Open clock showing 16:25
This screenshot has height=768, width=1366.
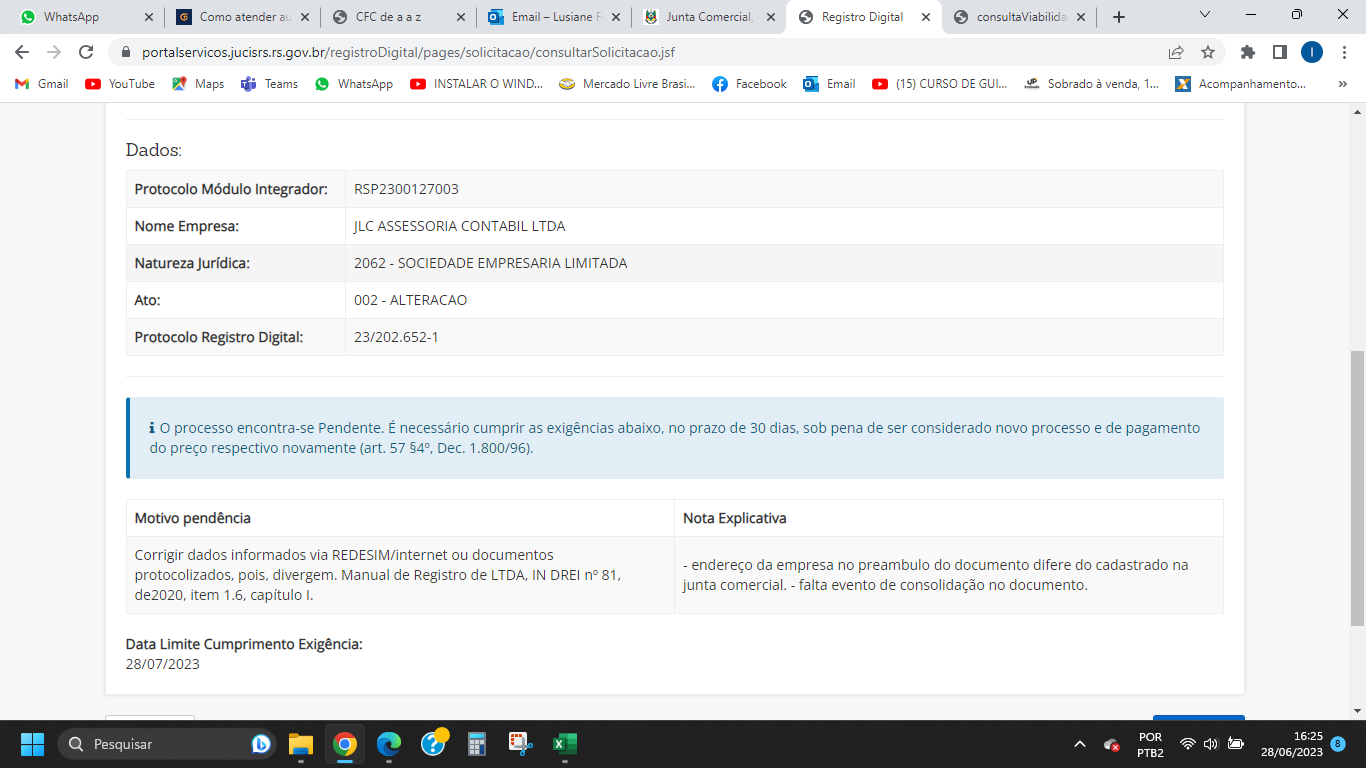click(x=1291, y=744)
